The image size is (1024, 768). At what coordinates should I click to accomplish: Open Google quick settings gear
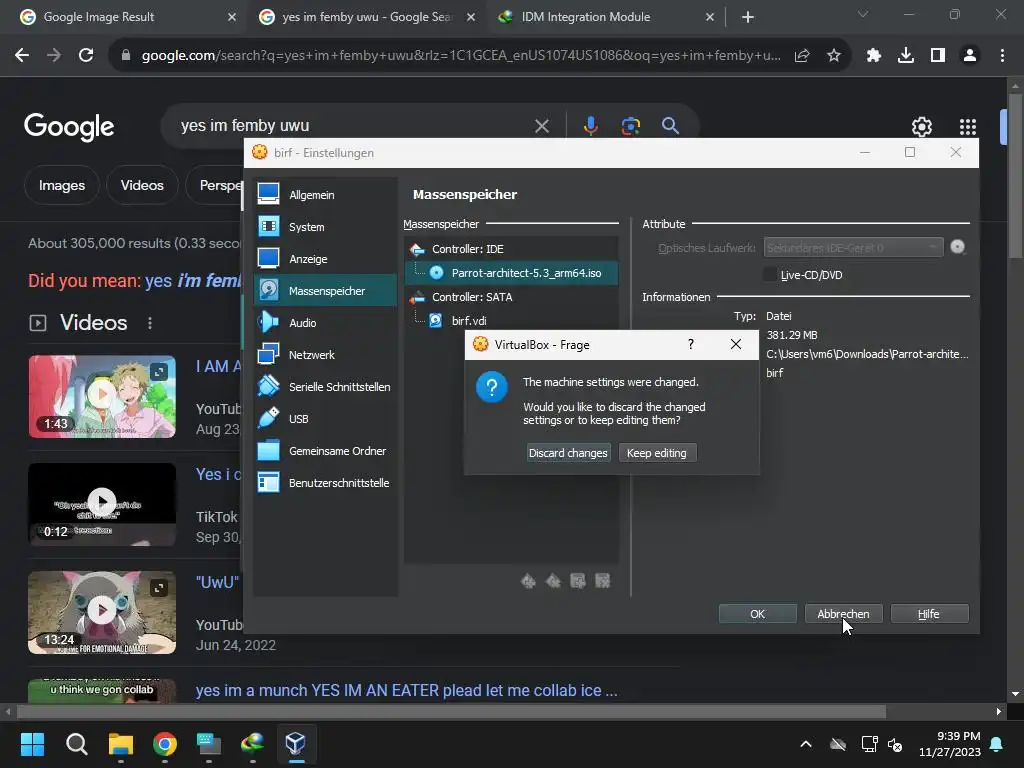(921, 127)
